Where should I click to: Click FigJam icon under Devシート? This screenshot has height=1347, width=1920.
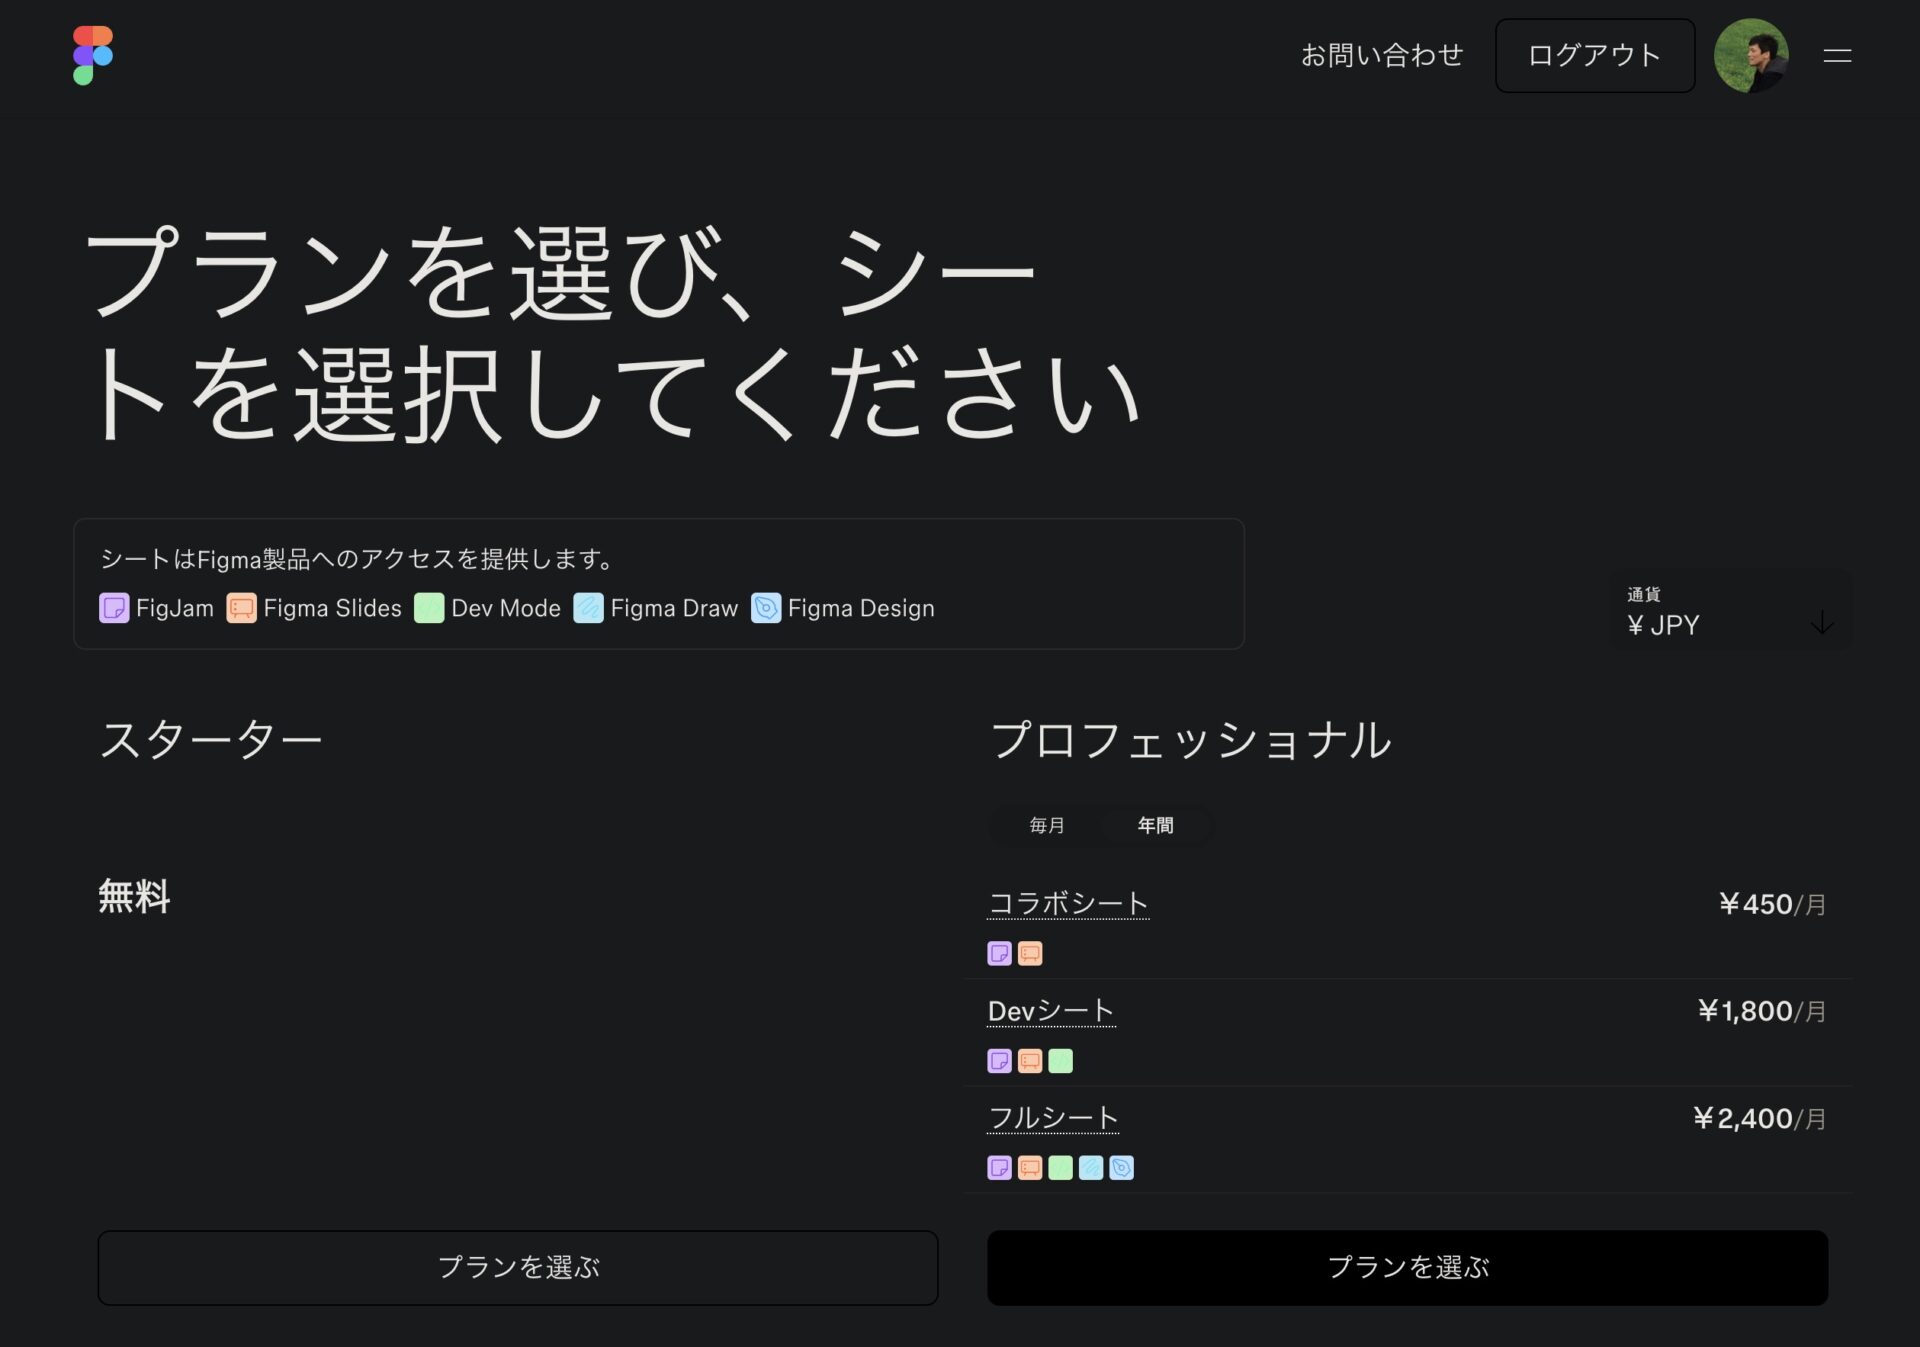(x=999, y=1060)
